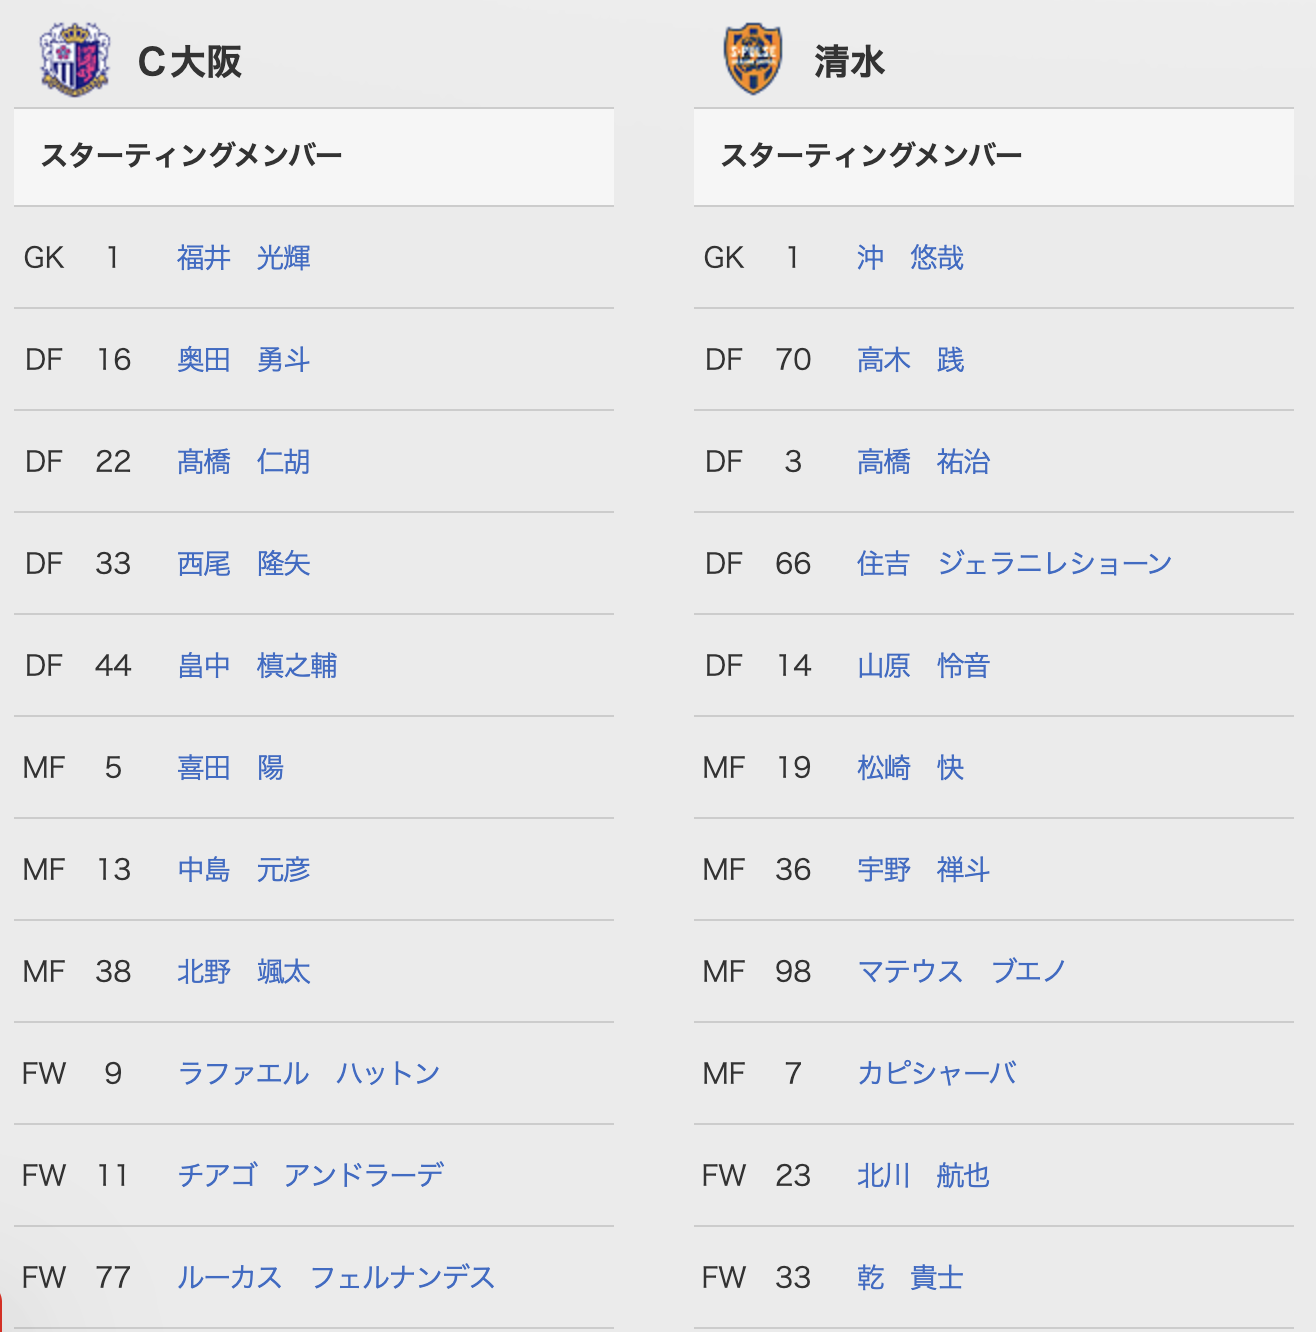Open 西尾 隆矢 profile link
1316x1332 pixels.
click(x=244, y=564)
